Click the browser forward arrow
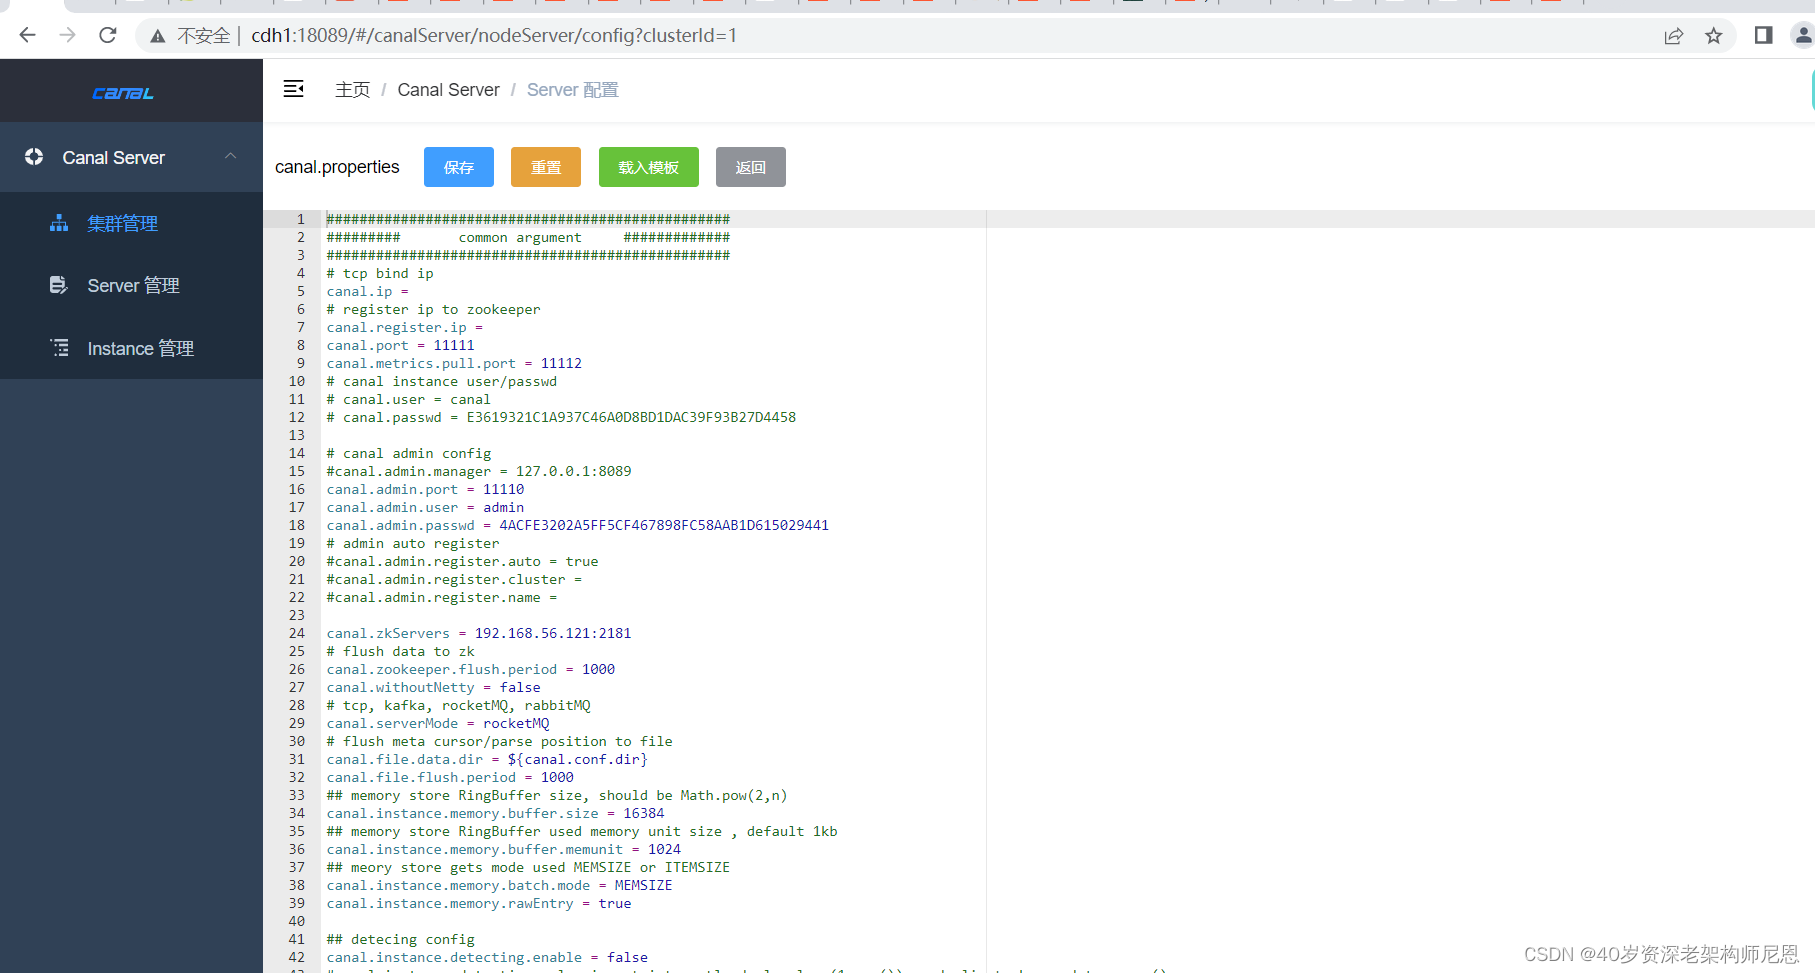The image size is (1815, 973). [x=67, y=36]
